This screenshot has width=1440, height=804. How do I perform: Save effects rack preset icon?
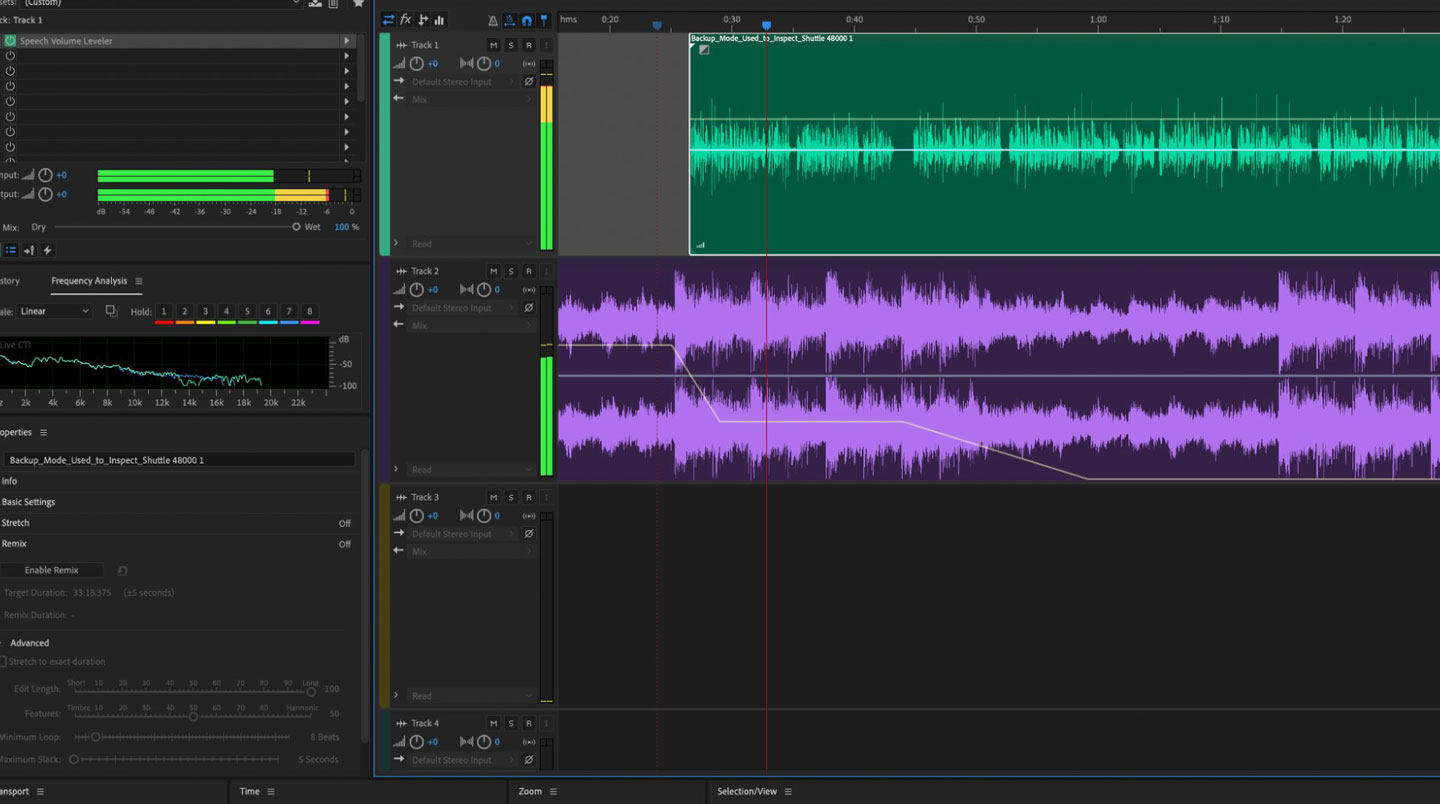point(316,3)
